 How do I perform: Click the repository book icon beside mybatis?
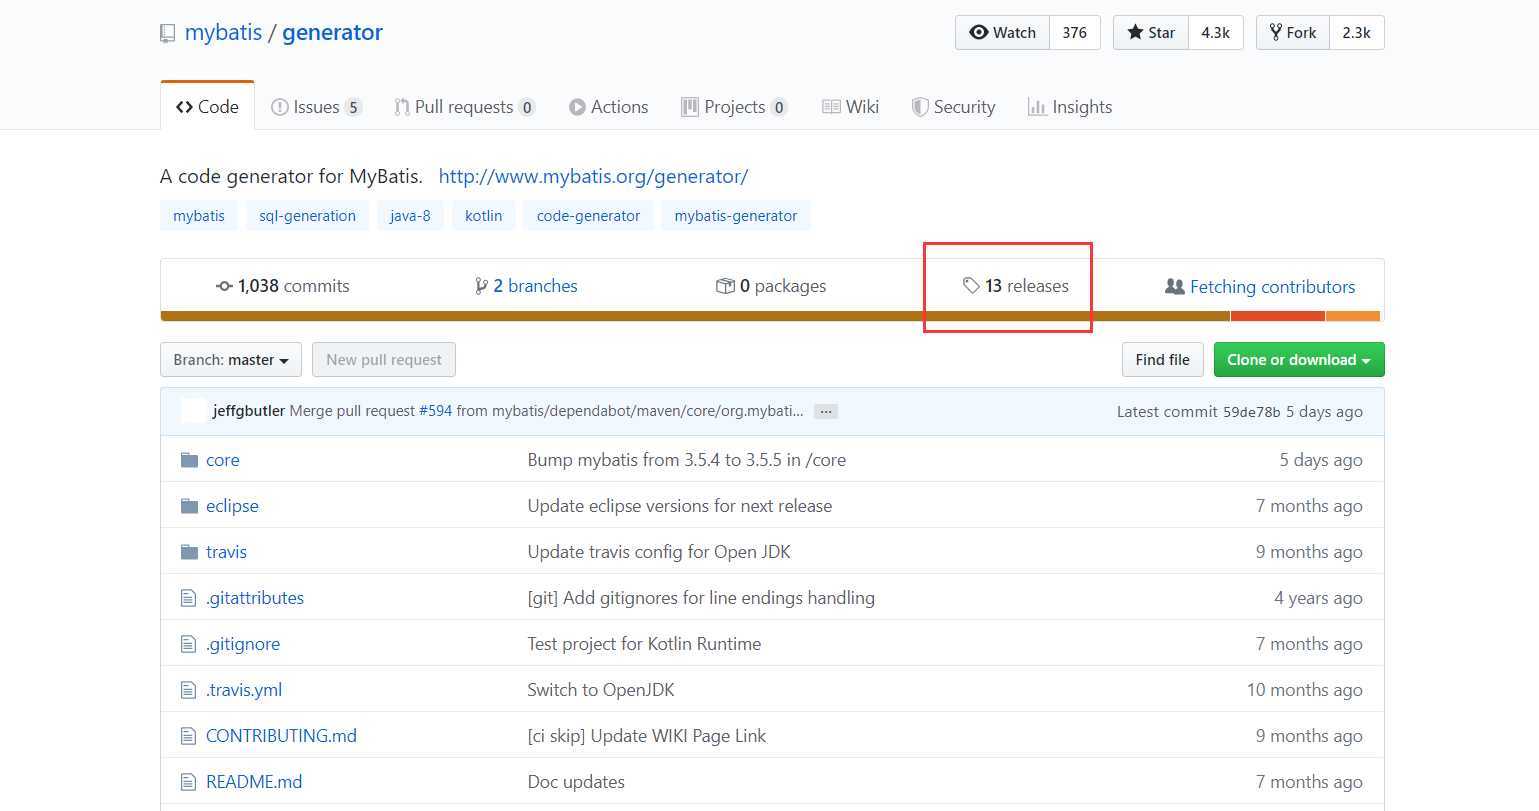coord(167,33)
